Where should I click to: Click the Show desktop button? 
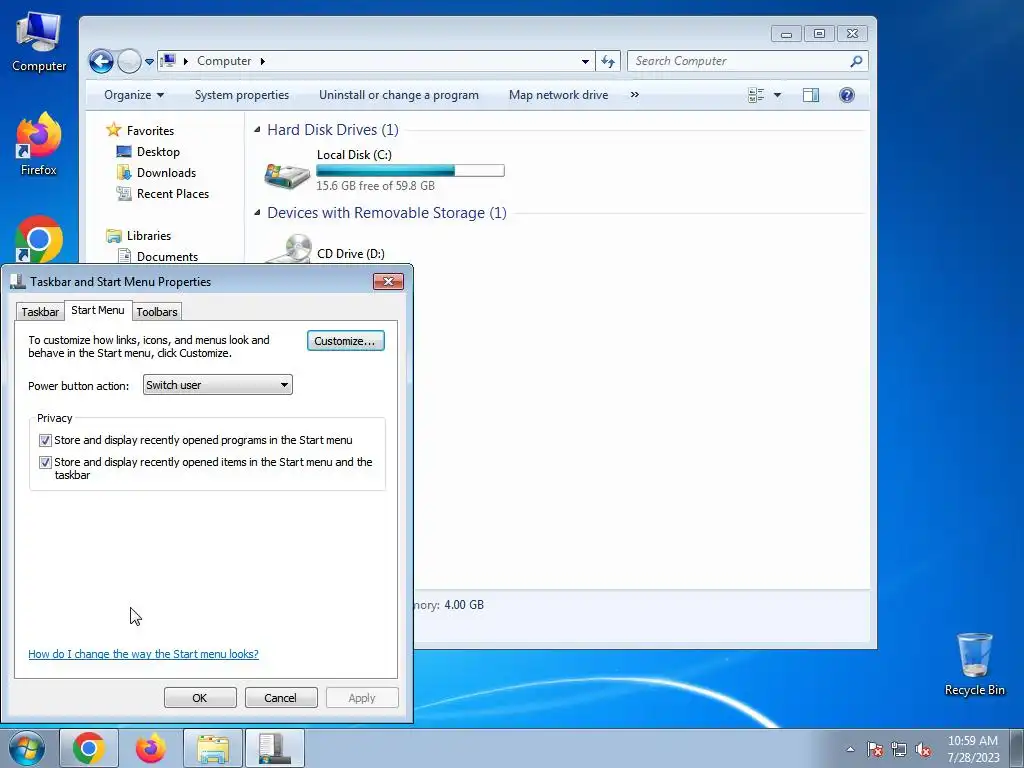coord(1017,748)
